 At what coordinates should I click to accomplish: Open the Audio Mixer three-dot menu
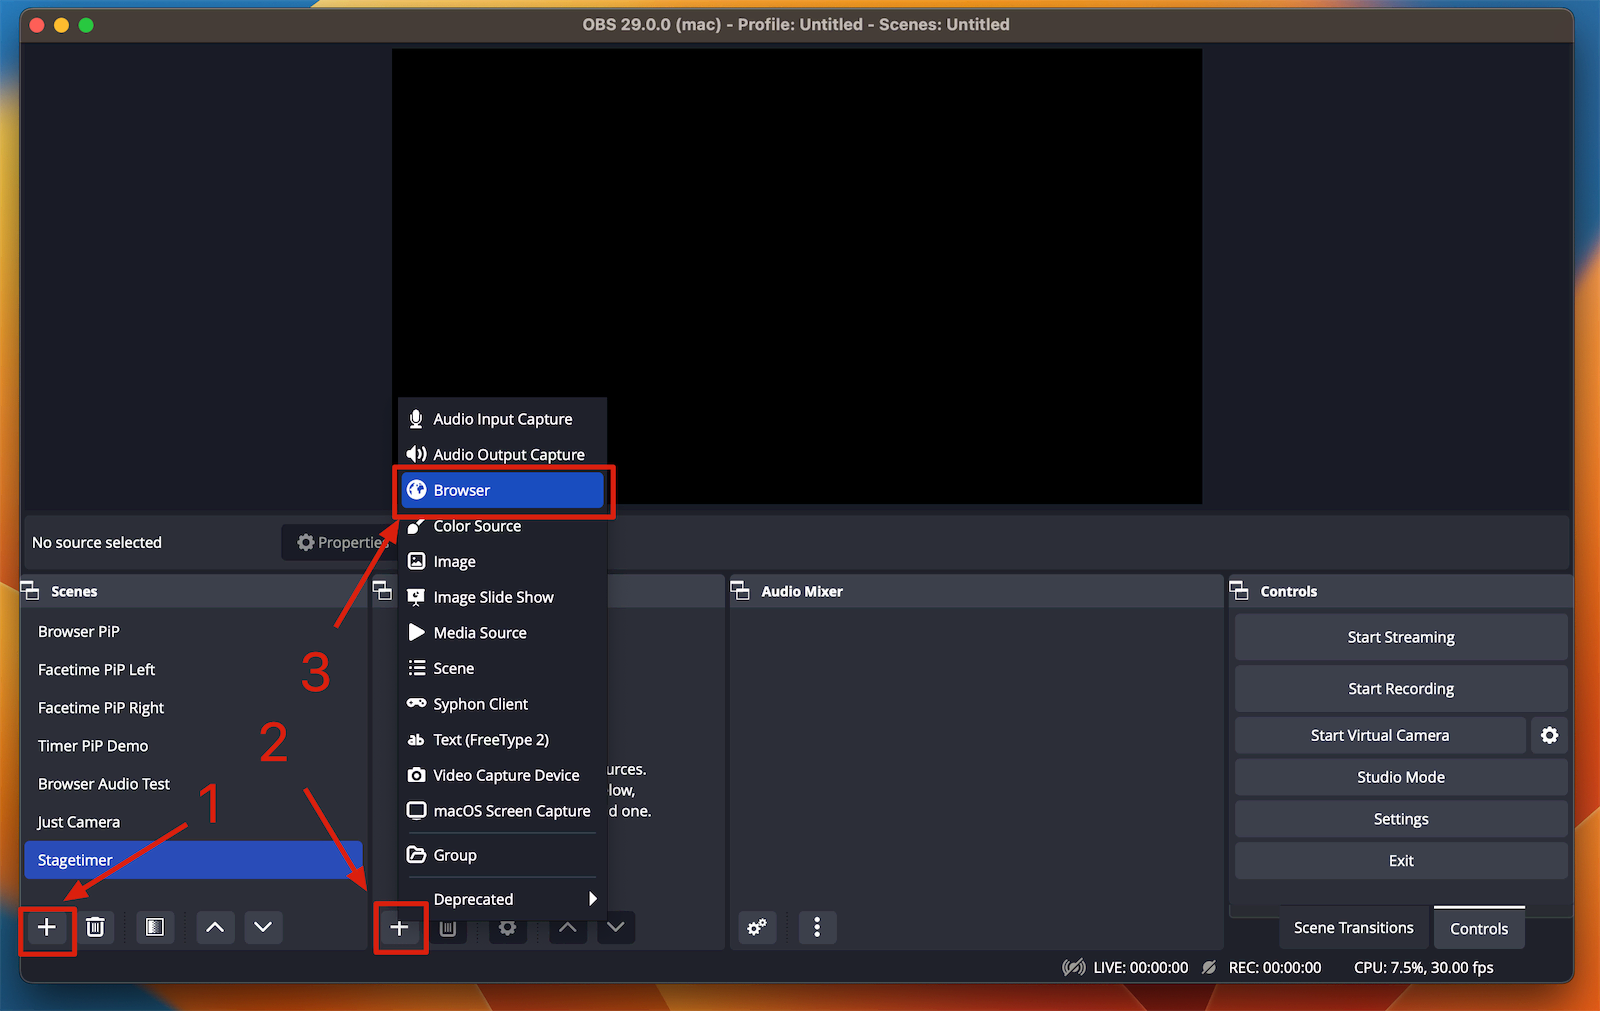(817, 927)
